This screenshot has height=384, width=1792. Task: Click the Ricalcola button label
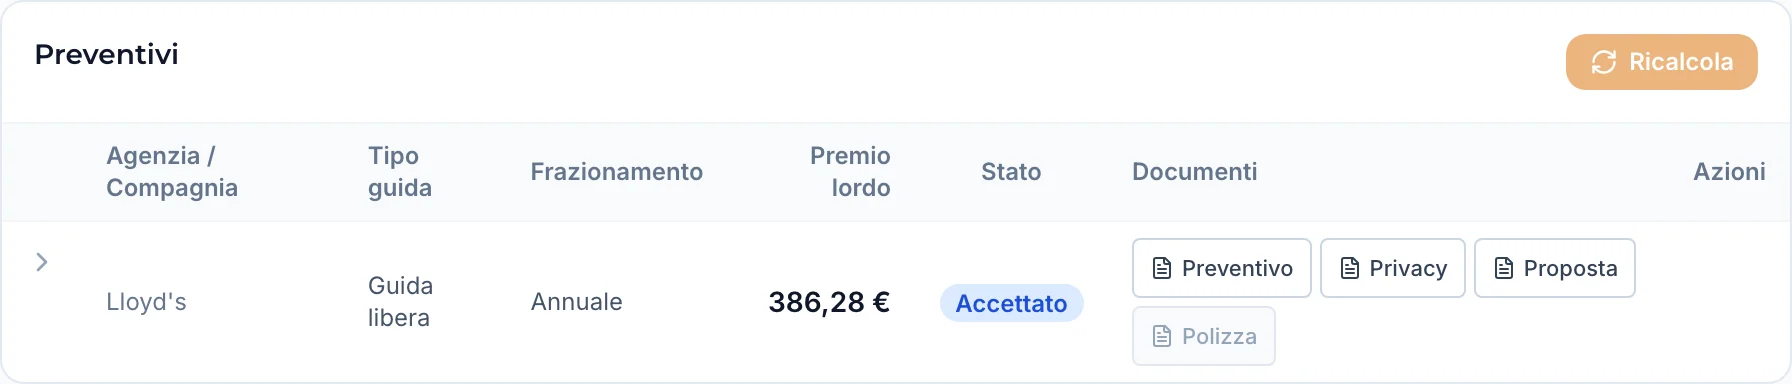tap(1681, 62)
